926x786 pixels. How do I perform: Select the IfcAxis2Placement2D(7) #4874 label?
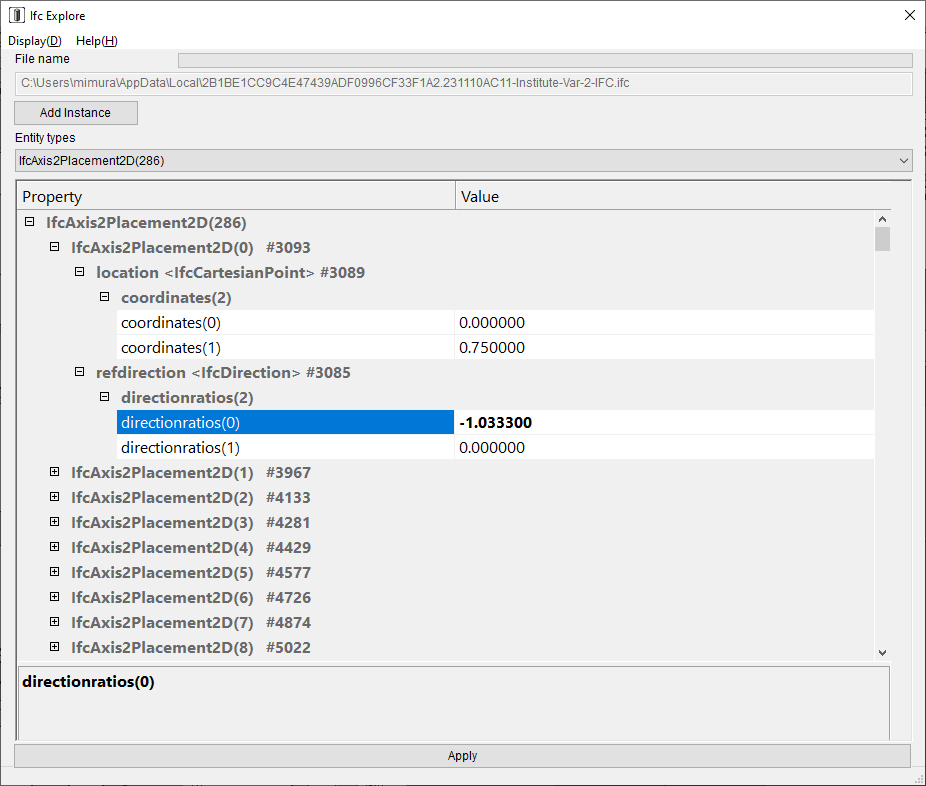191,622
